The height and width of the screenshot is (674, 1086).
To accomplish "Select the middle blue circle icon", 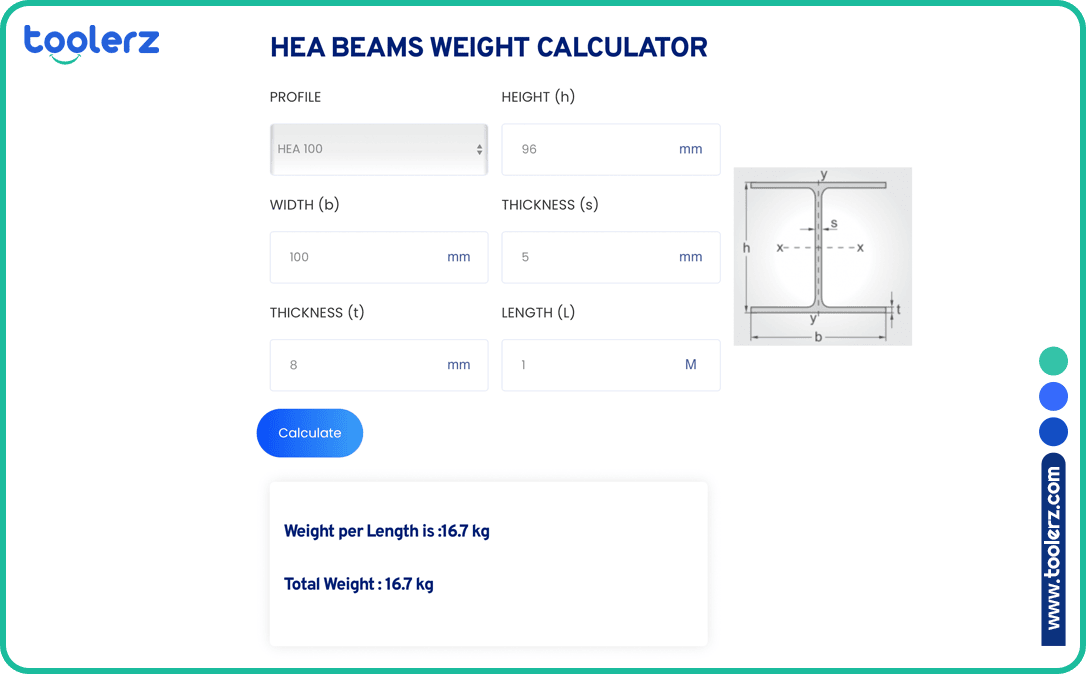I will [x=1053, y=396].
